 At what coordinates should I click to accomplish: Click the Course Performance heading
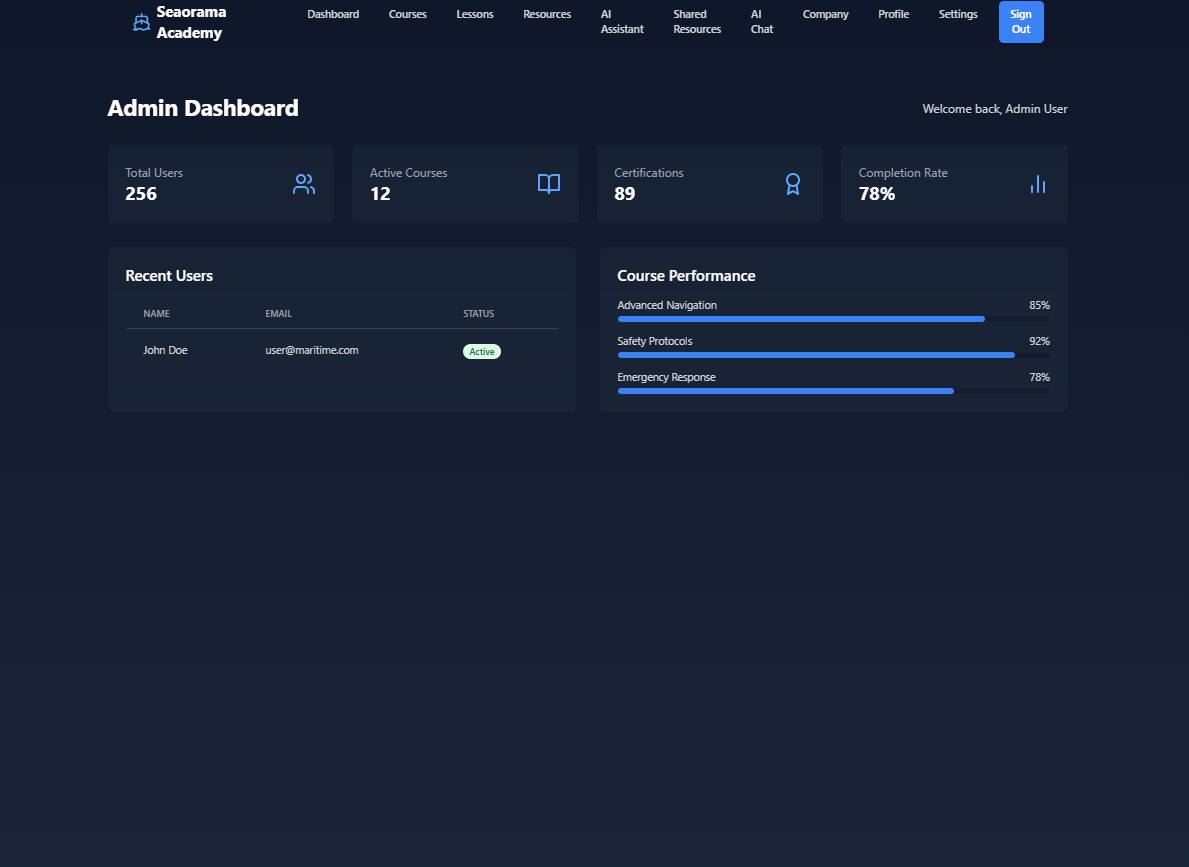(686, 276)
